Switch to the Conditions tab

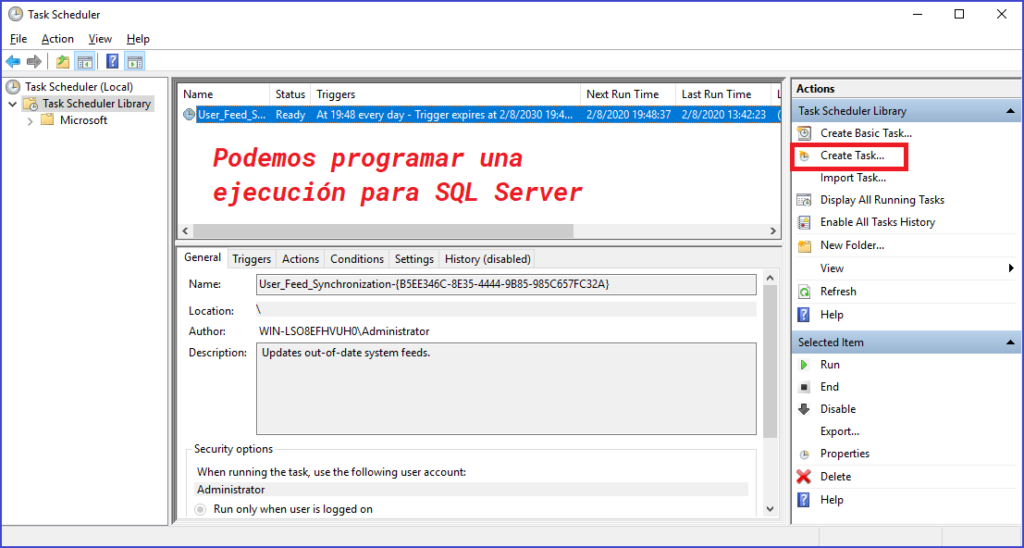(357, 259)
